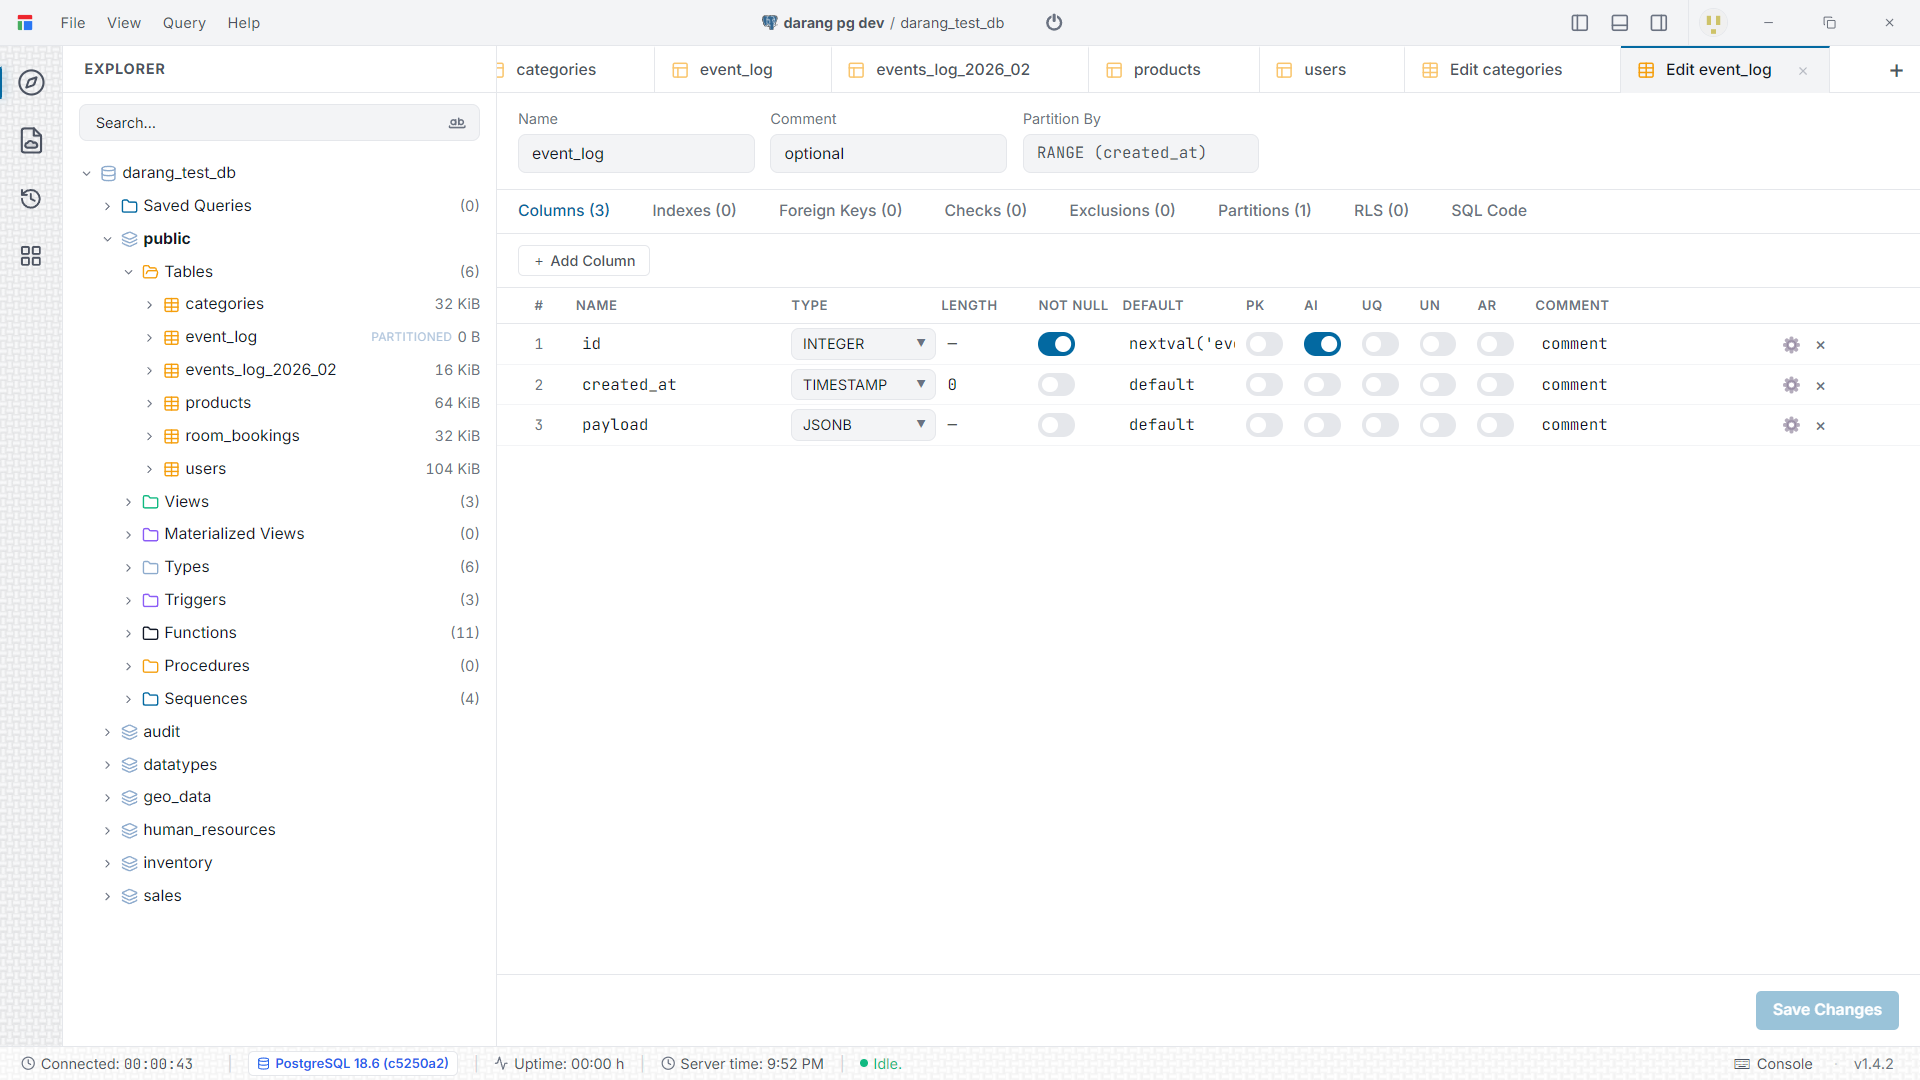Click the Add Column button
This screenshot has height=1080, width=1920.
pos(584,261)
